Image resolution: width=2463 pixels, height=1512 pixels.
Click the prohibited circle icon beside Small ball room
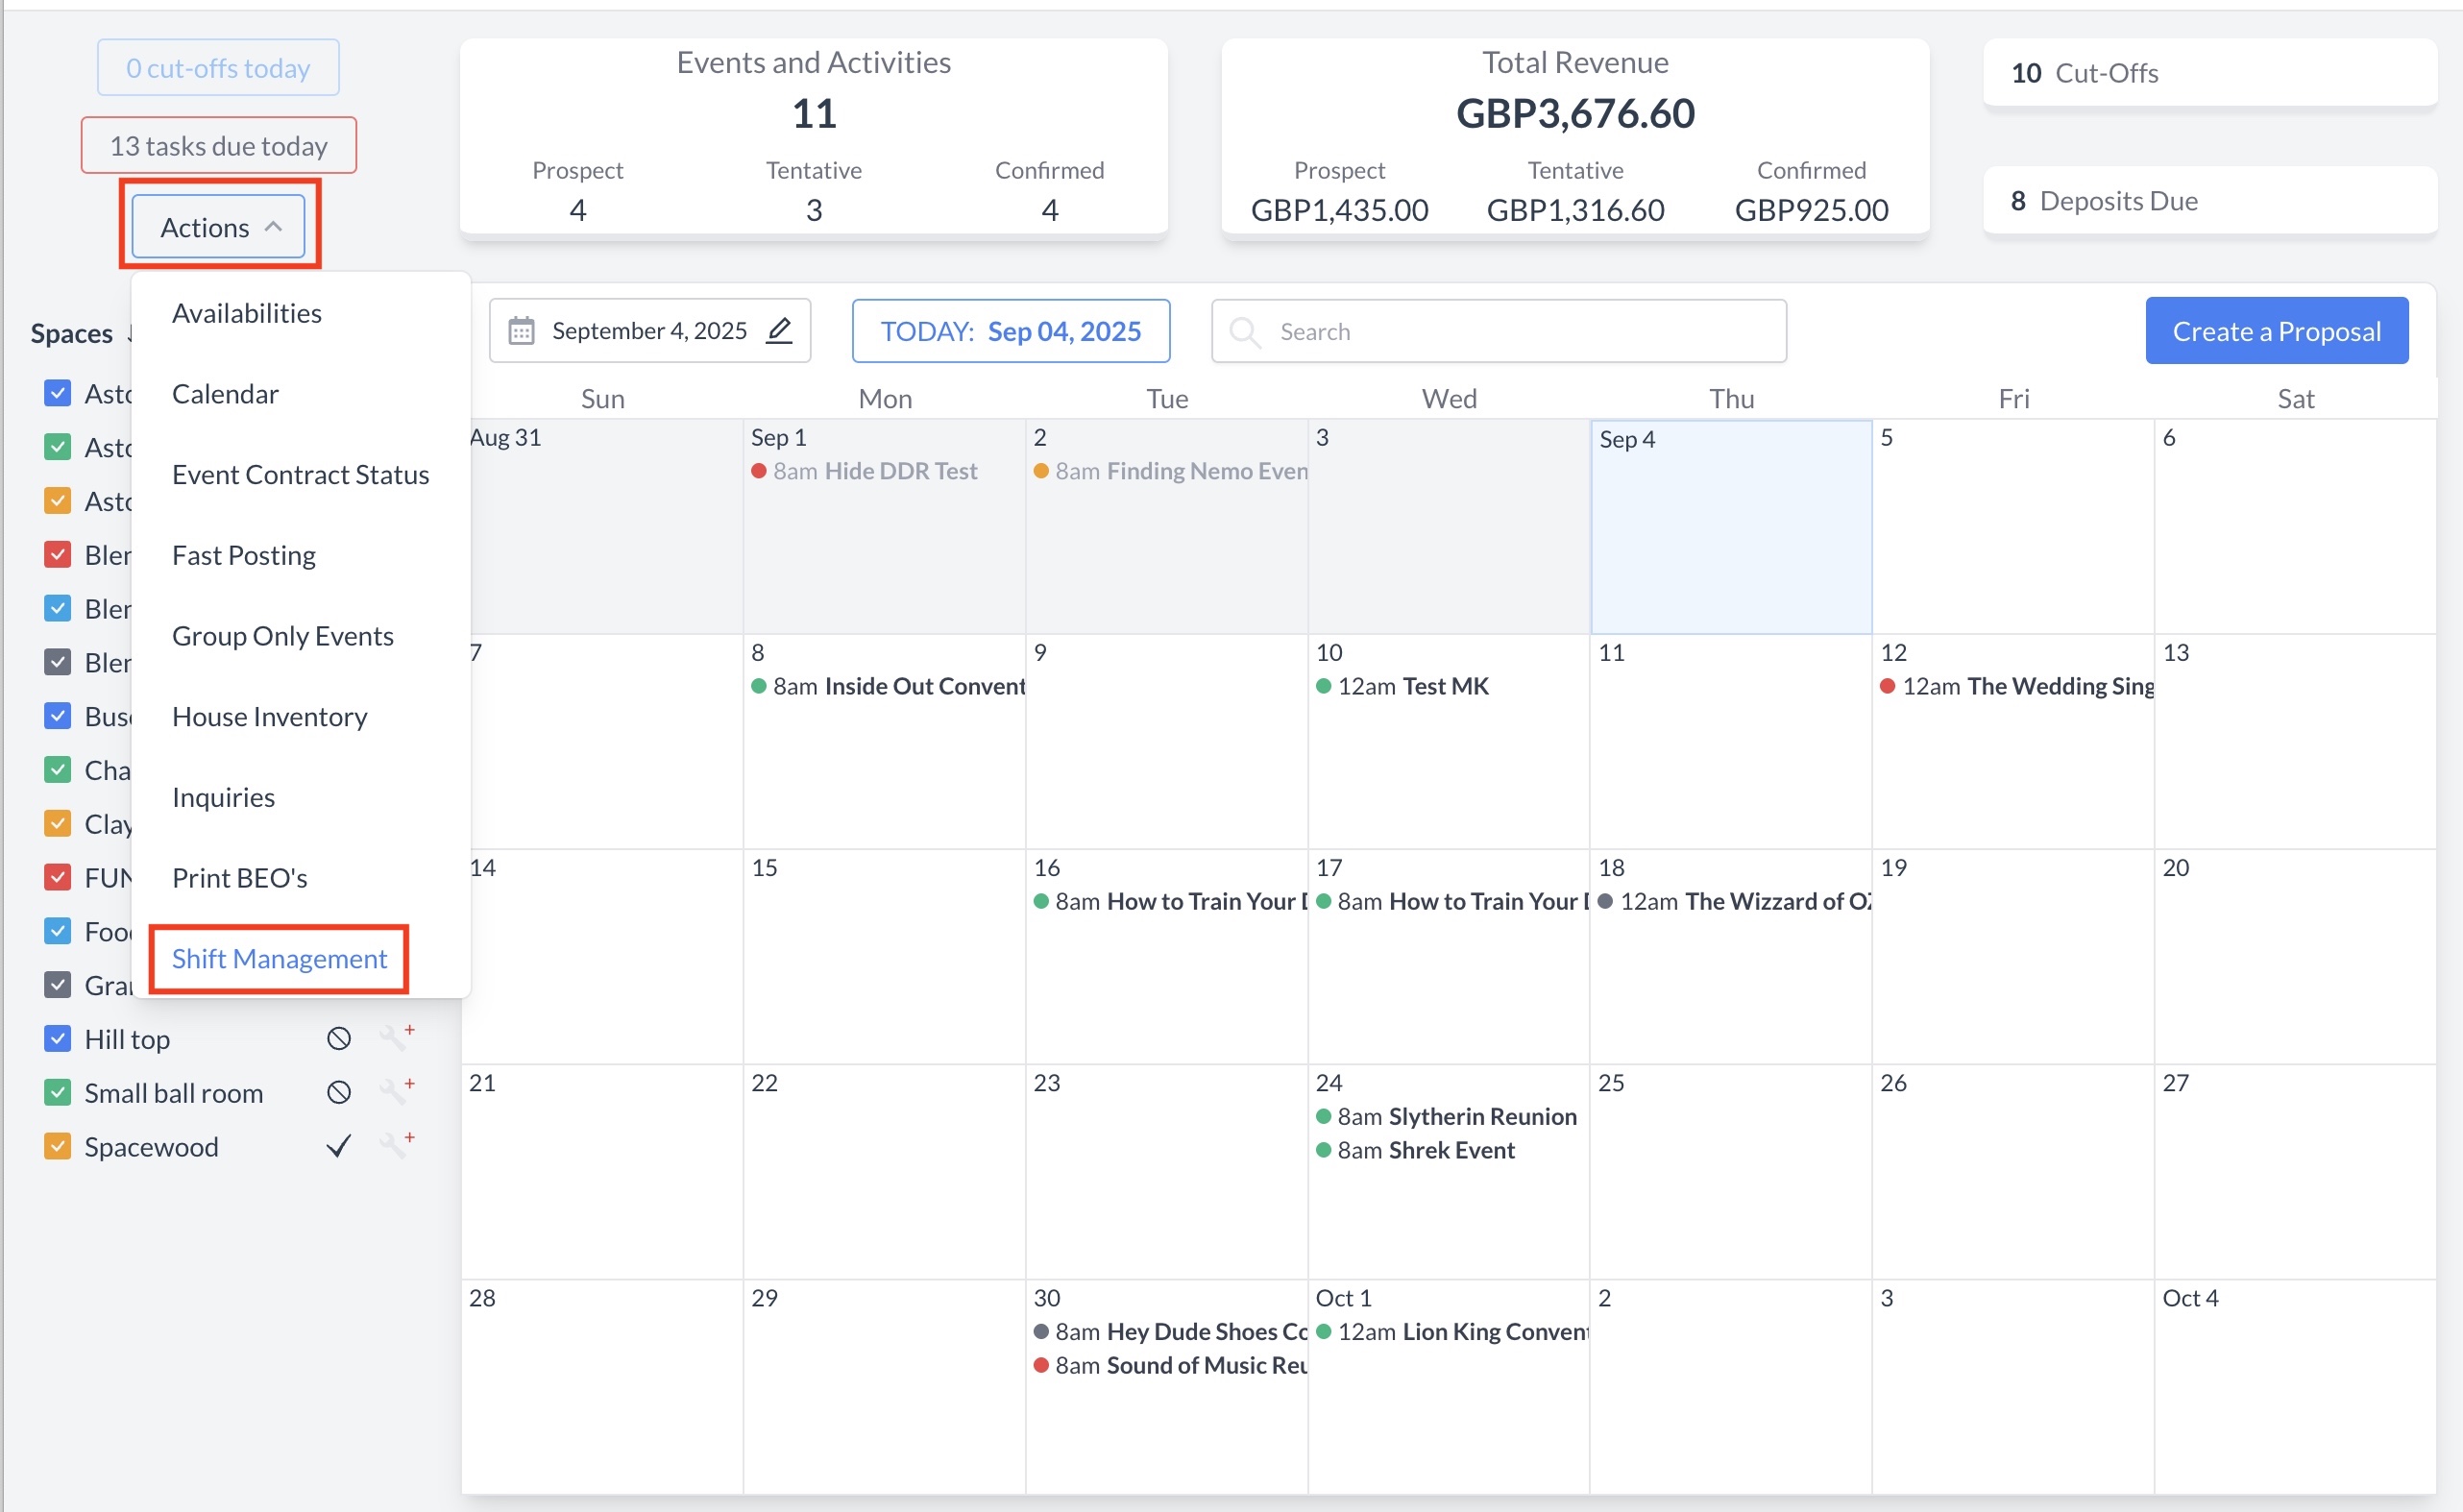(x=339, y=1092)
